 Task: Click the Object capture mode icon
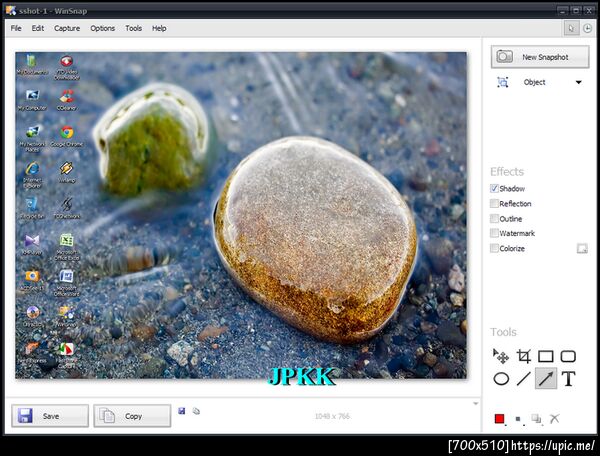[x=502, y=82]
